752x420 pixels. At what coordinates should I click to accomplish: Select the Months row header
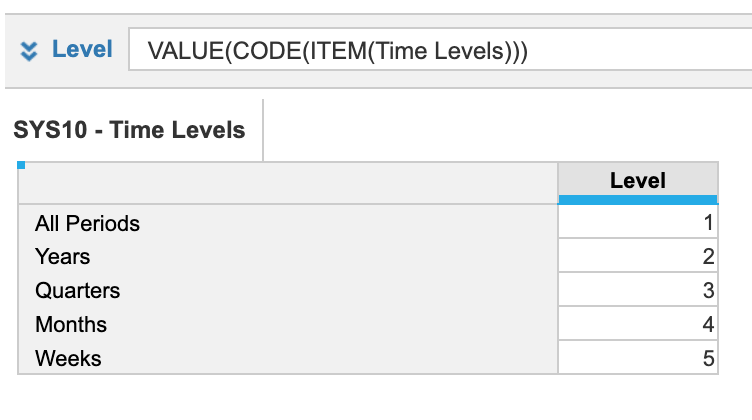(x=288, y=324)
